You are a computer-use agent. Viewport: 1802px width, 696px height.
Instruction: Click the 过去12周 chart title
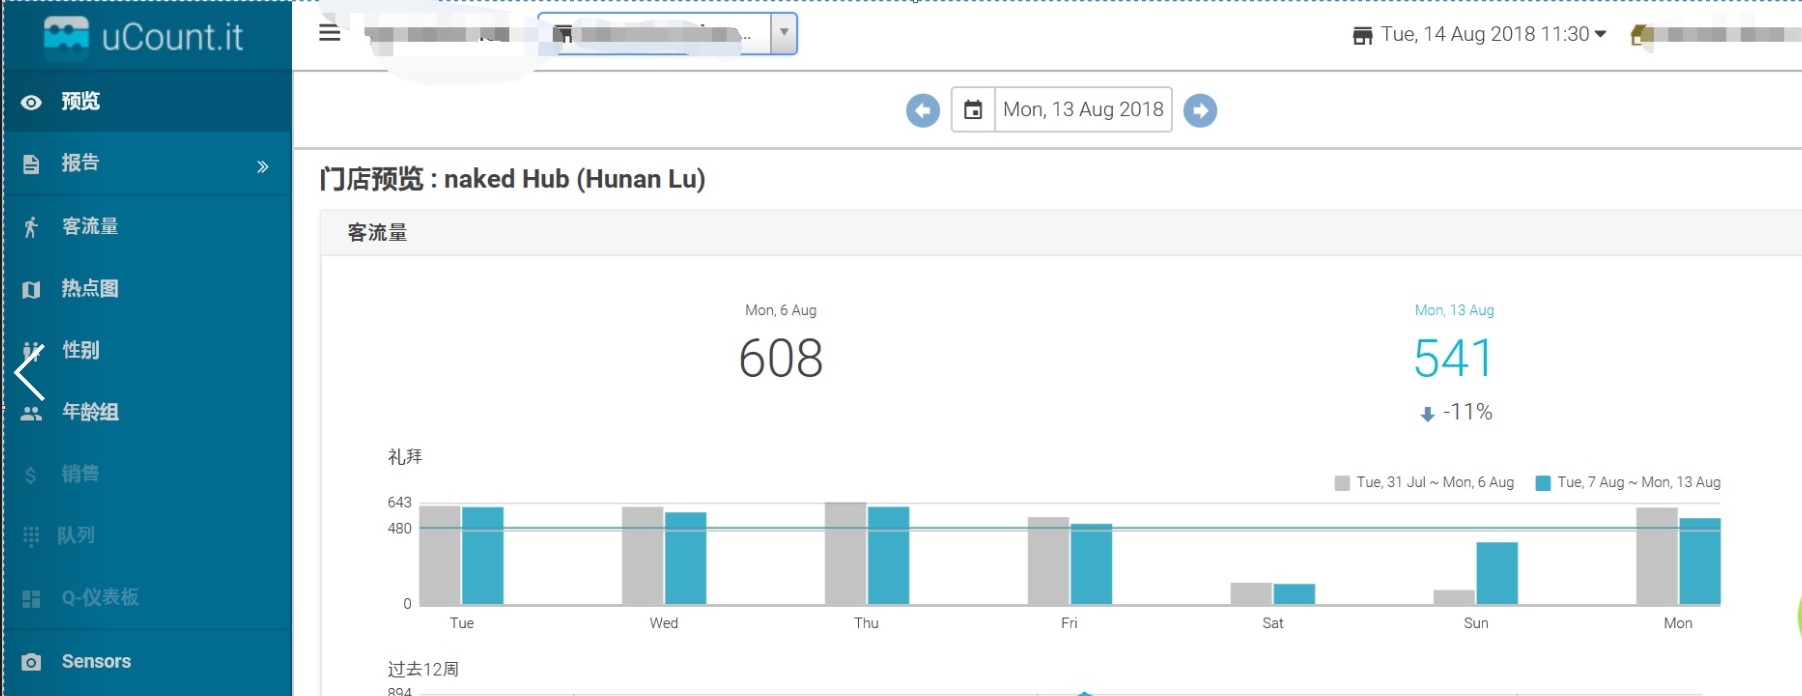423,669
